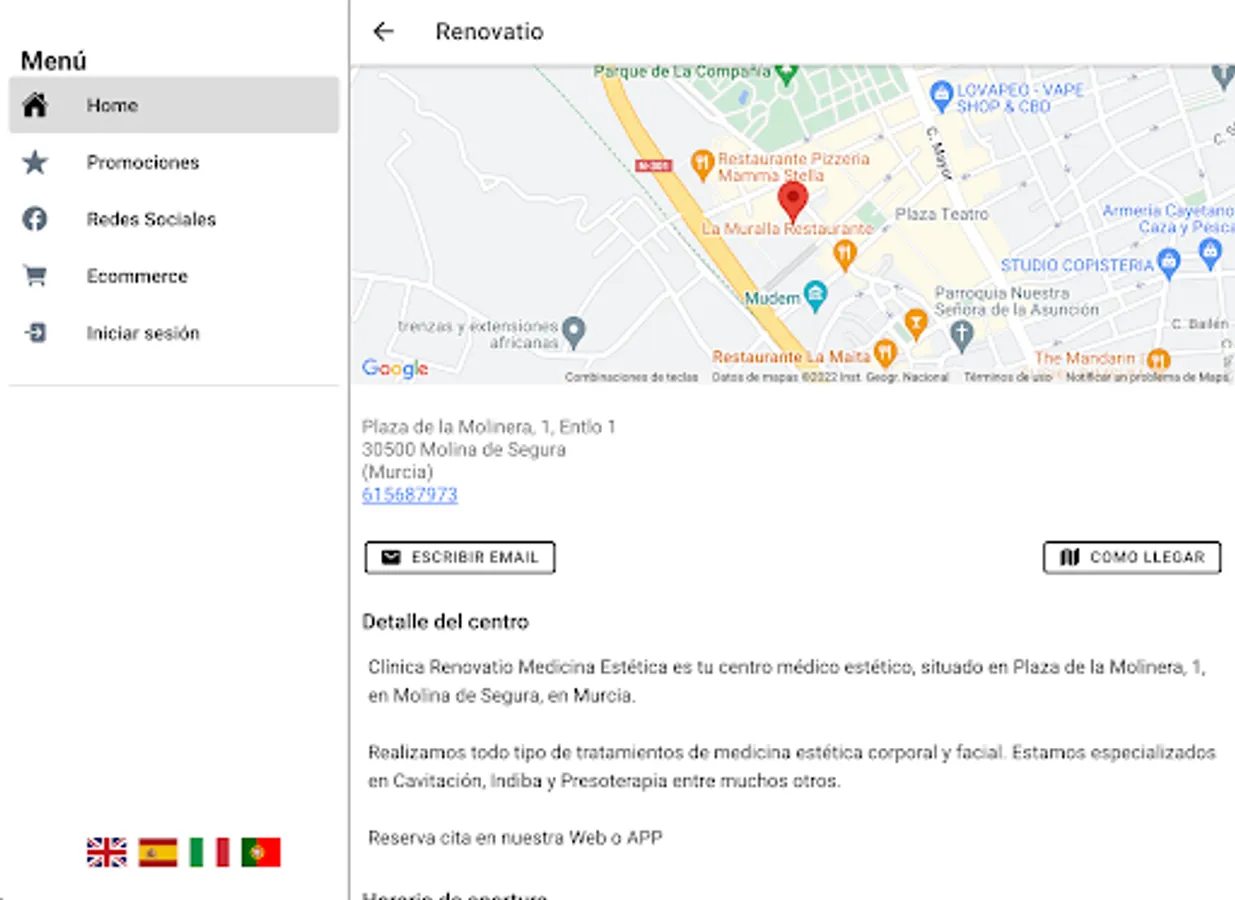The image size is (1235, 900).
Task: Go back using the arrow icon
Action: tap(383, 32)
